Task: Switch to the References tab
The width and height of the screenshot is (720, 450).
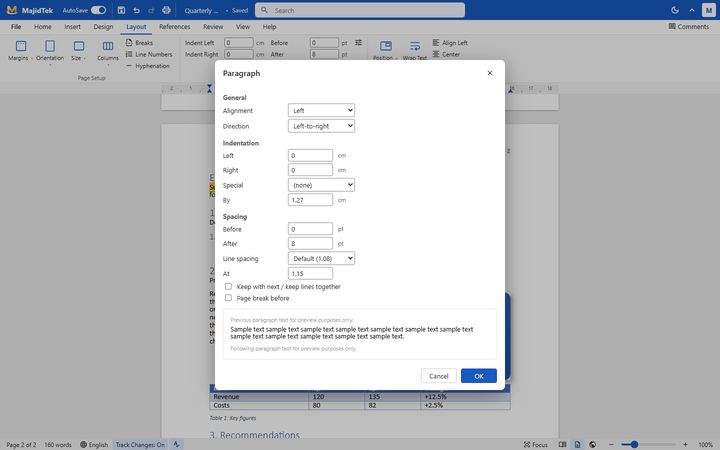Action: (x=174, y=27)
